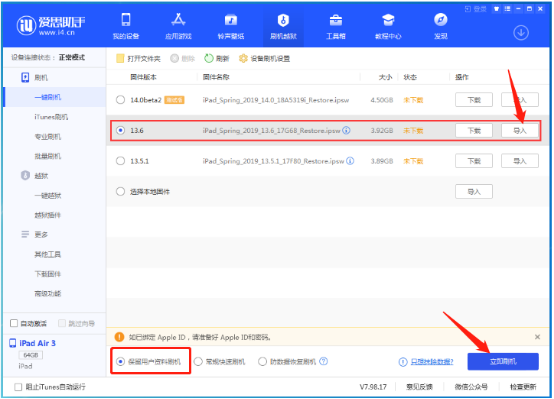Click the info icon next to 13.5.1 firmware name
554x399 pixels.
click(x=350, y=161)
